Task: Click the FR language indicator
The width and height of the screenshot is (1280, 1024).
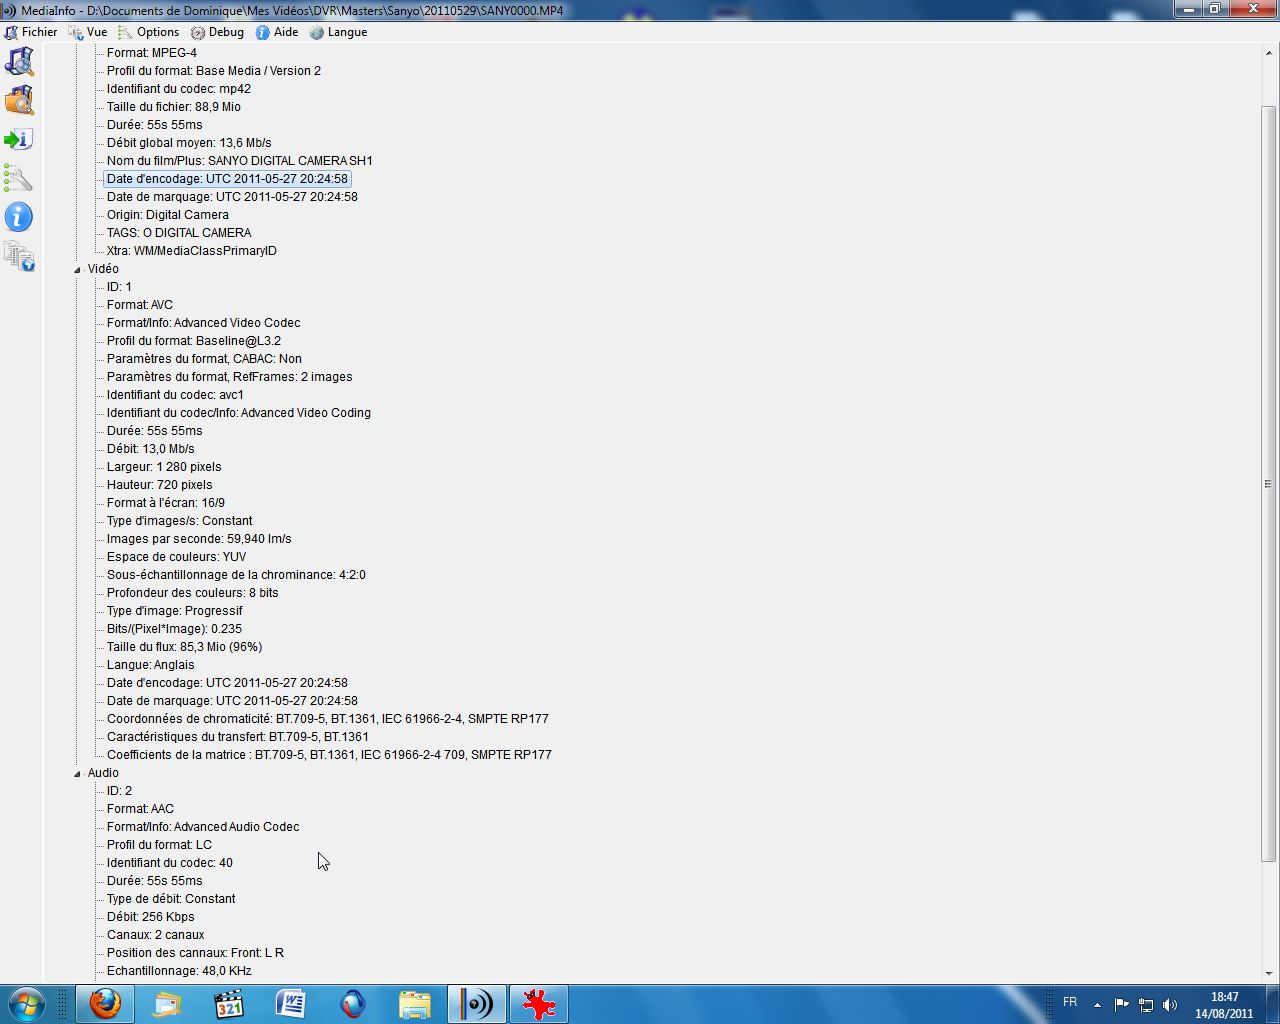Action: 1070,1002
